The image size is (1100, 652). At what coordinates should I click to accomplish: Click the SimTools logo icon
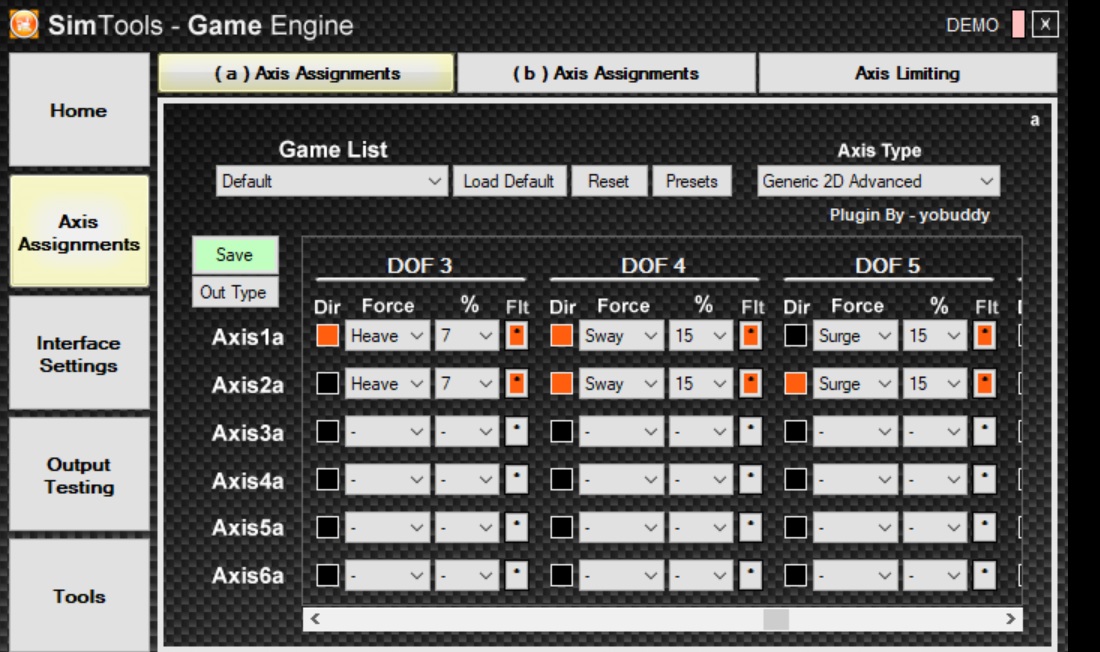coord(24,25)
